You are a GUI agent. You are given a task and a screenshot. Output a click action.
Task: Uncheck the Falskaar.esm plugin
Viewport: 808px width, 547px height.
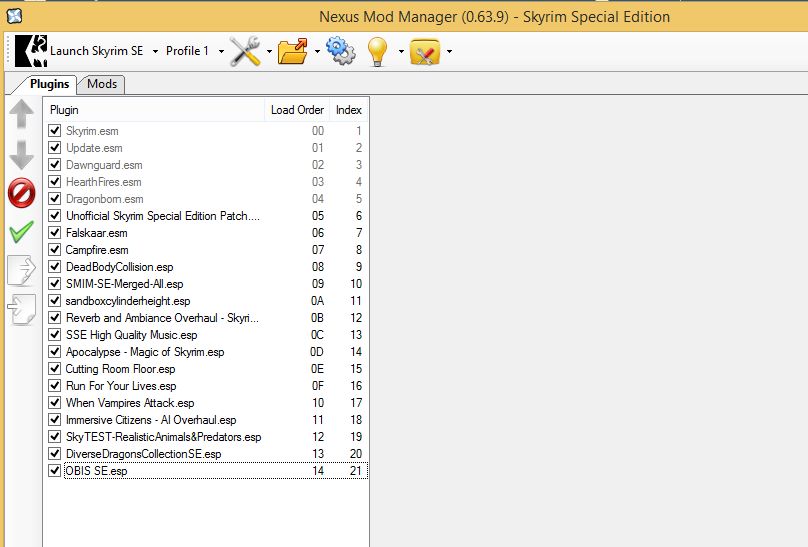tap(55, 233)
